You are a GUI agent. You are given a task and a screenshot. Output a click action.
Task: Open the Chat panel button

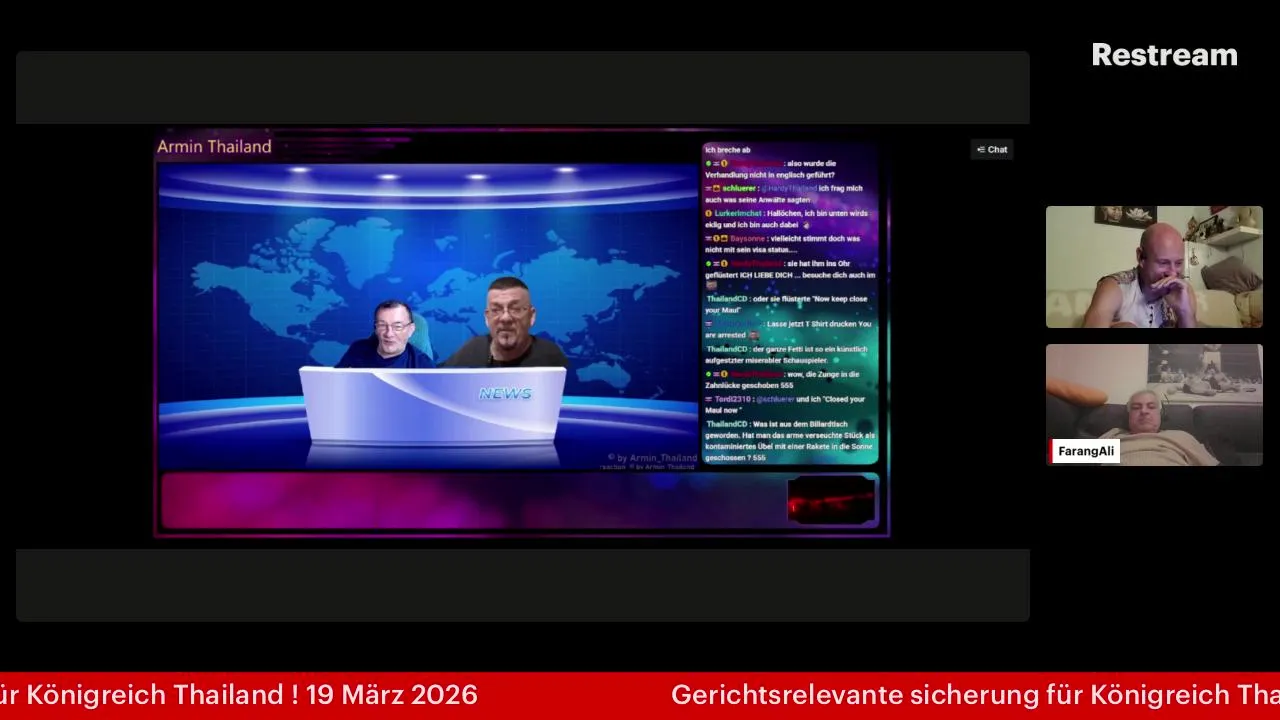[x=992, y=150]
